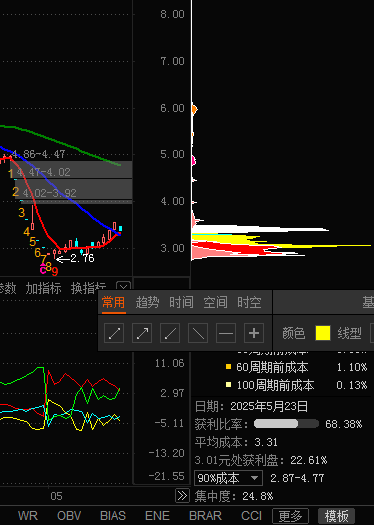The image size is (374, 525).
Task: Click the 模板 button
Action: [336, 516]
